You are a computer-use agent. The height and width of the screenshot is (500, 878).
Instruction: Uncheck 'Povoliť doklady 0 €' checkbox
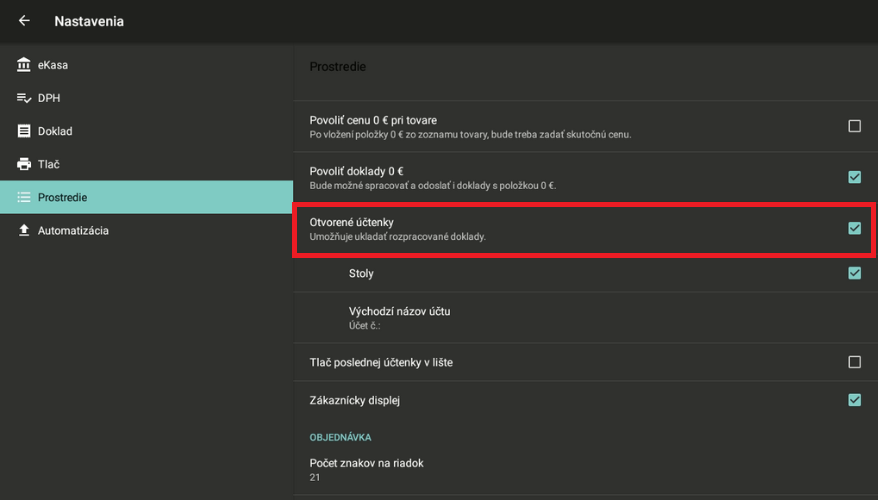(x=854, y=177)
